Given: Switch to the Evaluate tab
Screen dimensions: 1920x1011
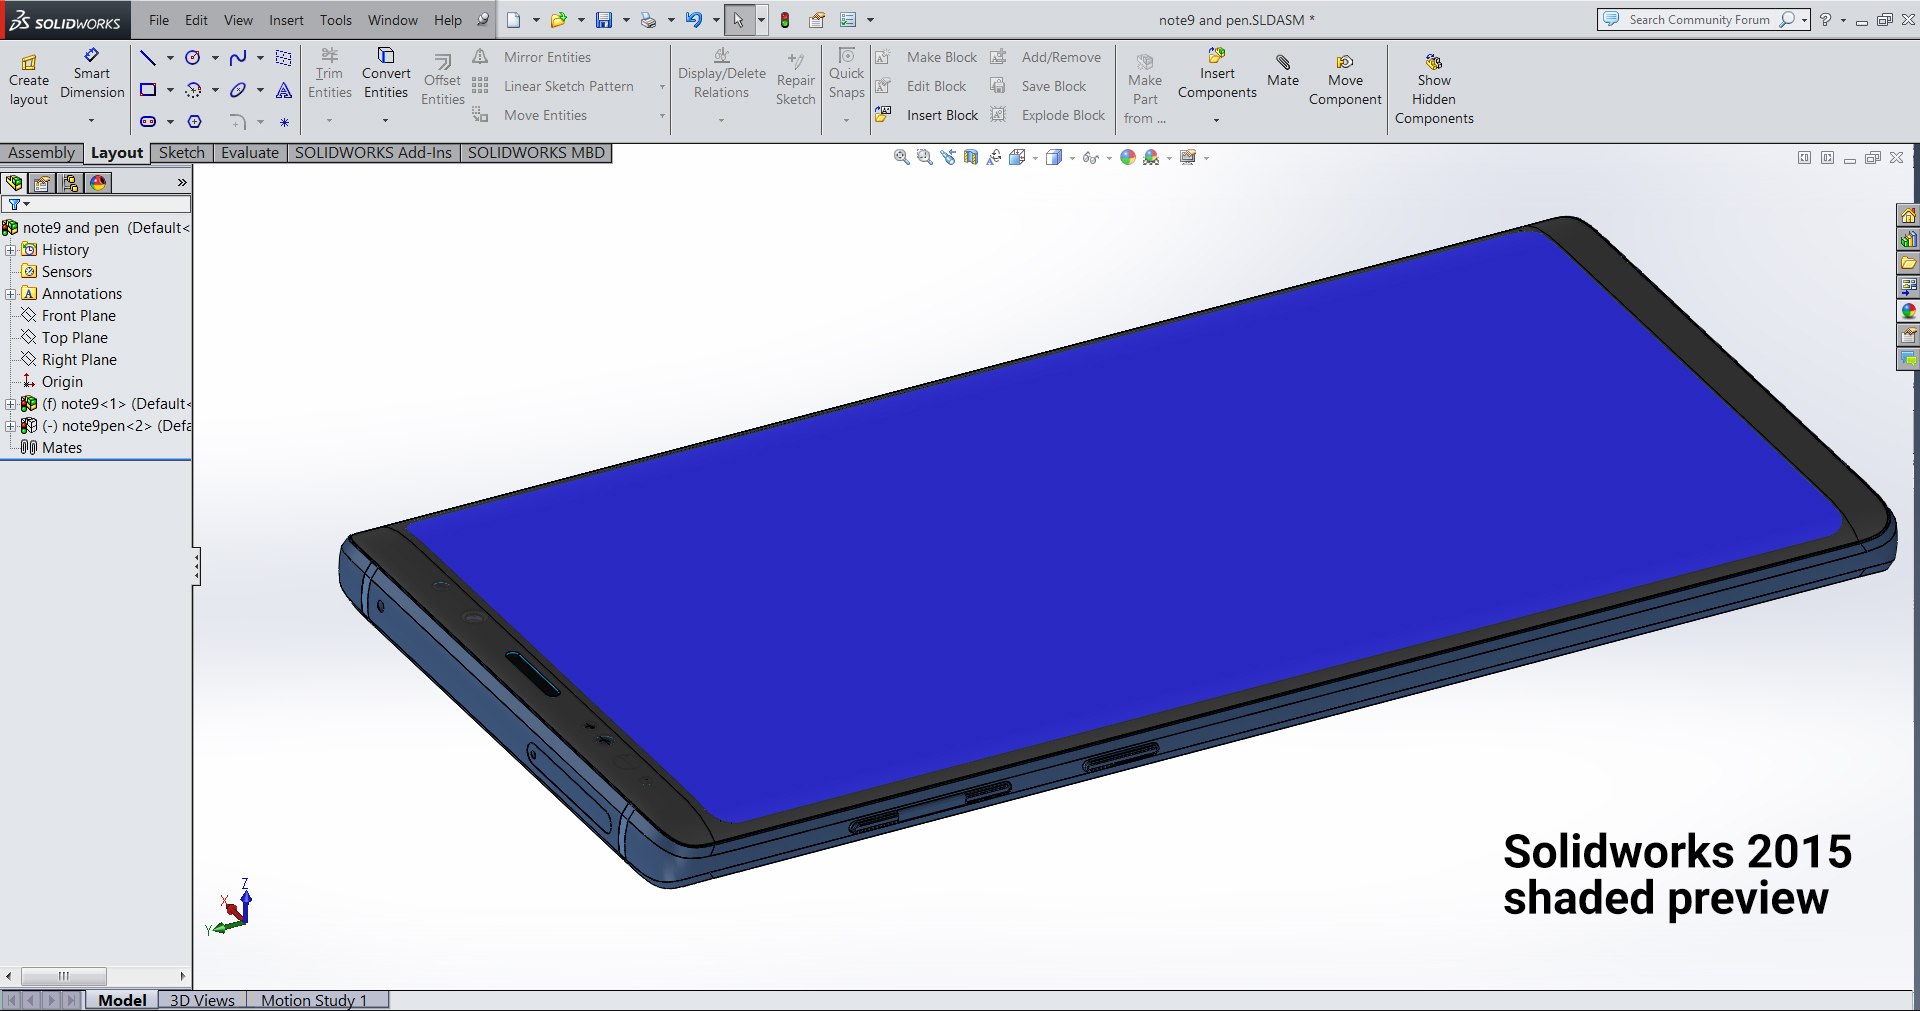Looking at the screenshot, I should (x=250, y=153).
